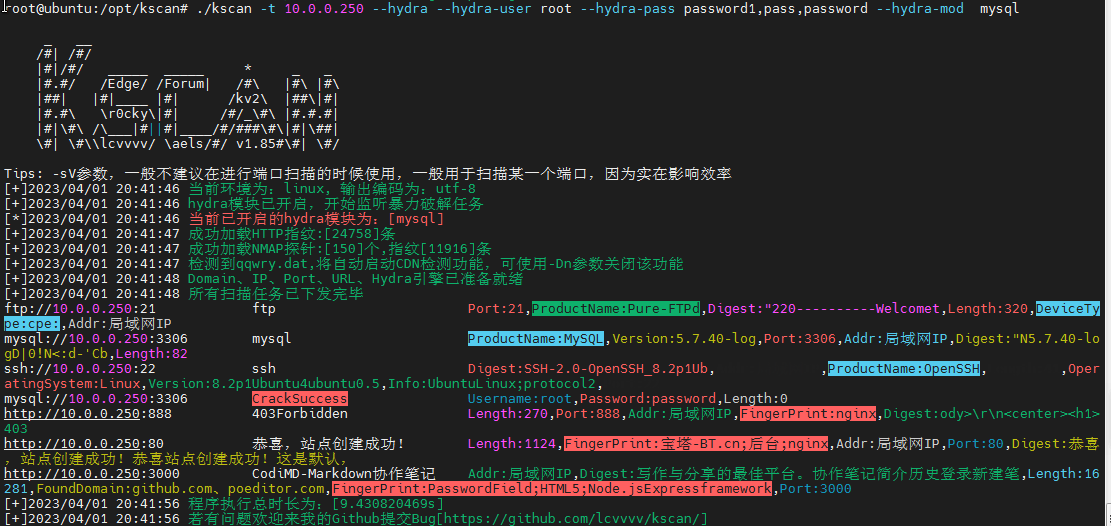Open the http://10.0.0.250:3000 link
This screenshot has height=526, width=1111.
point(92,474)
